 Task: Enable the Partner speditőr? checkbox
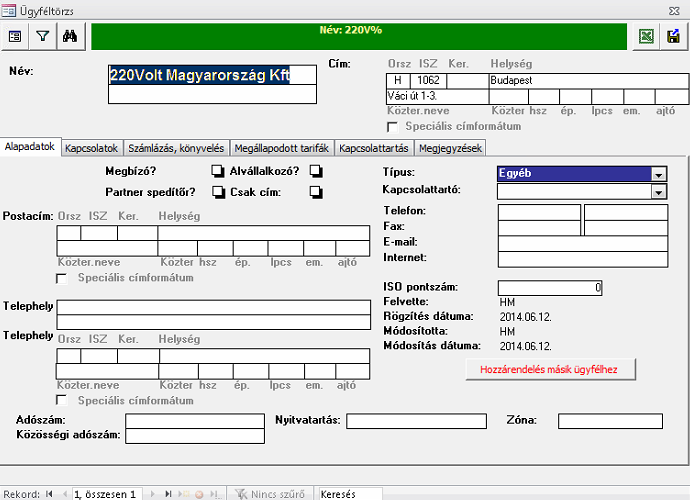click(x=219, y=192)
